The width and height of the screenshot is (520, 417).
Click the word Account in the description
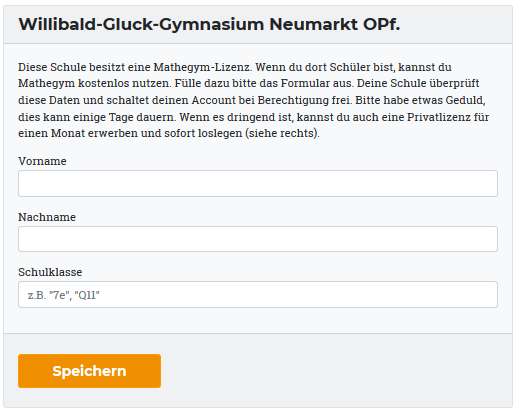tap(213, 100)
